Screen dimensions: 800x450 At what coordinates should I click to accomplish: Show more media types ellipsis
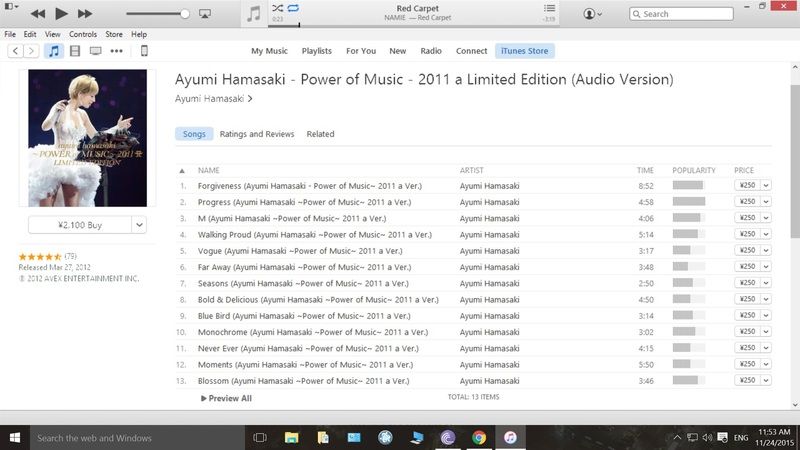[x=116, y=51]
